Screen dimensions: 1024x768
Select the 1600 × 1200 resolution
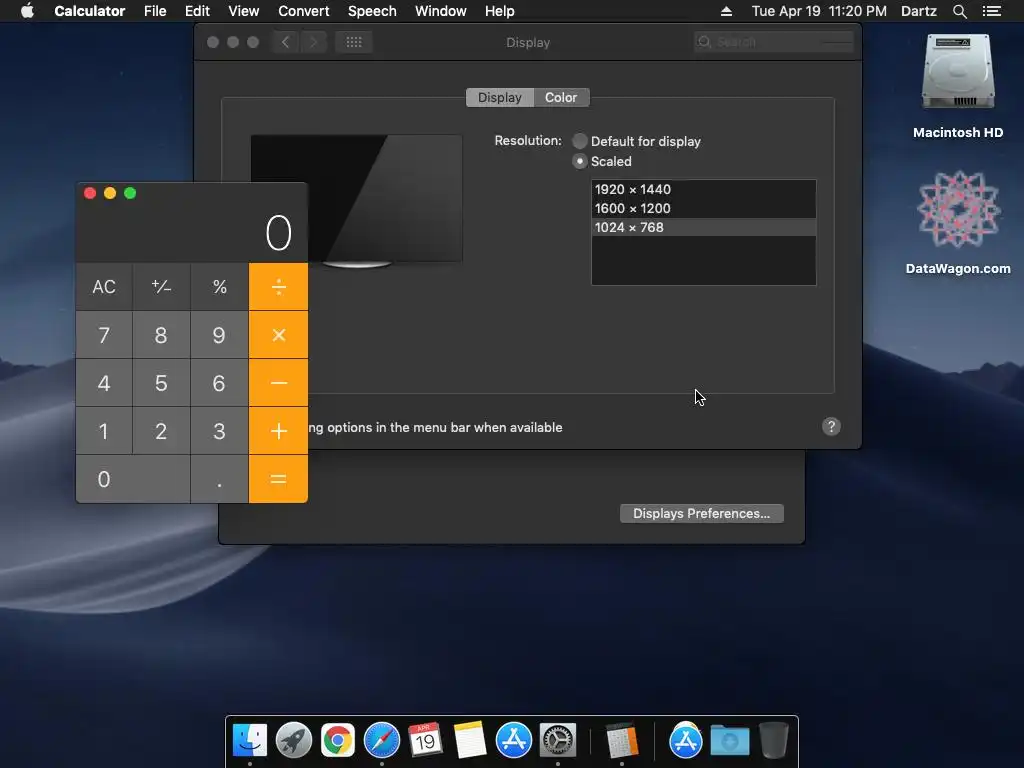click(703, 208)
